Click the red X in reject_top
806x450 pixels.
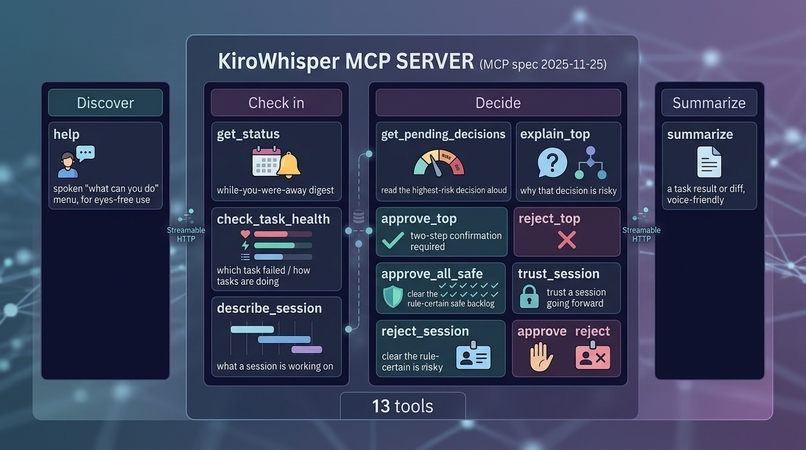pos(566,240)
